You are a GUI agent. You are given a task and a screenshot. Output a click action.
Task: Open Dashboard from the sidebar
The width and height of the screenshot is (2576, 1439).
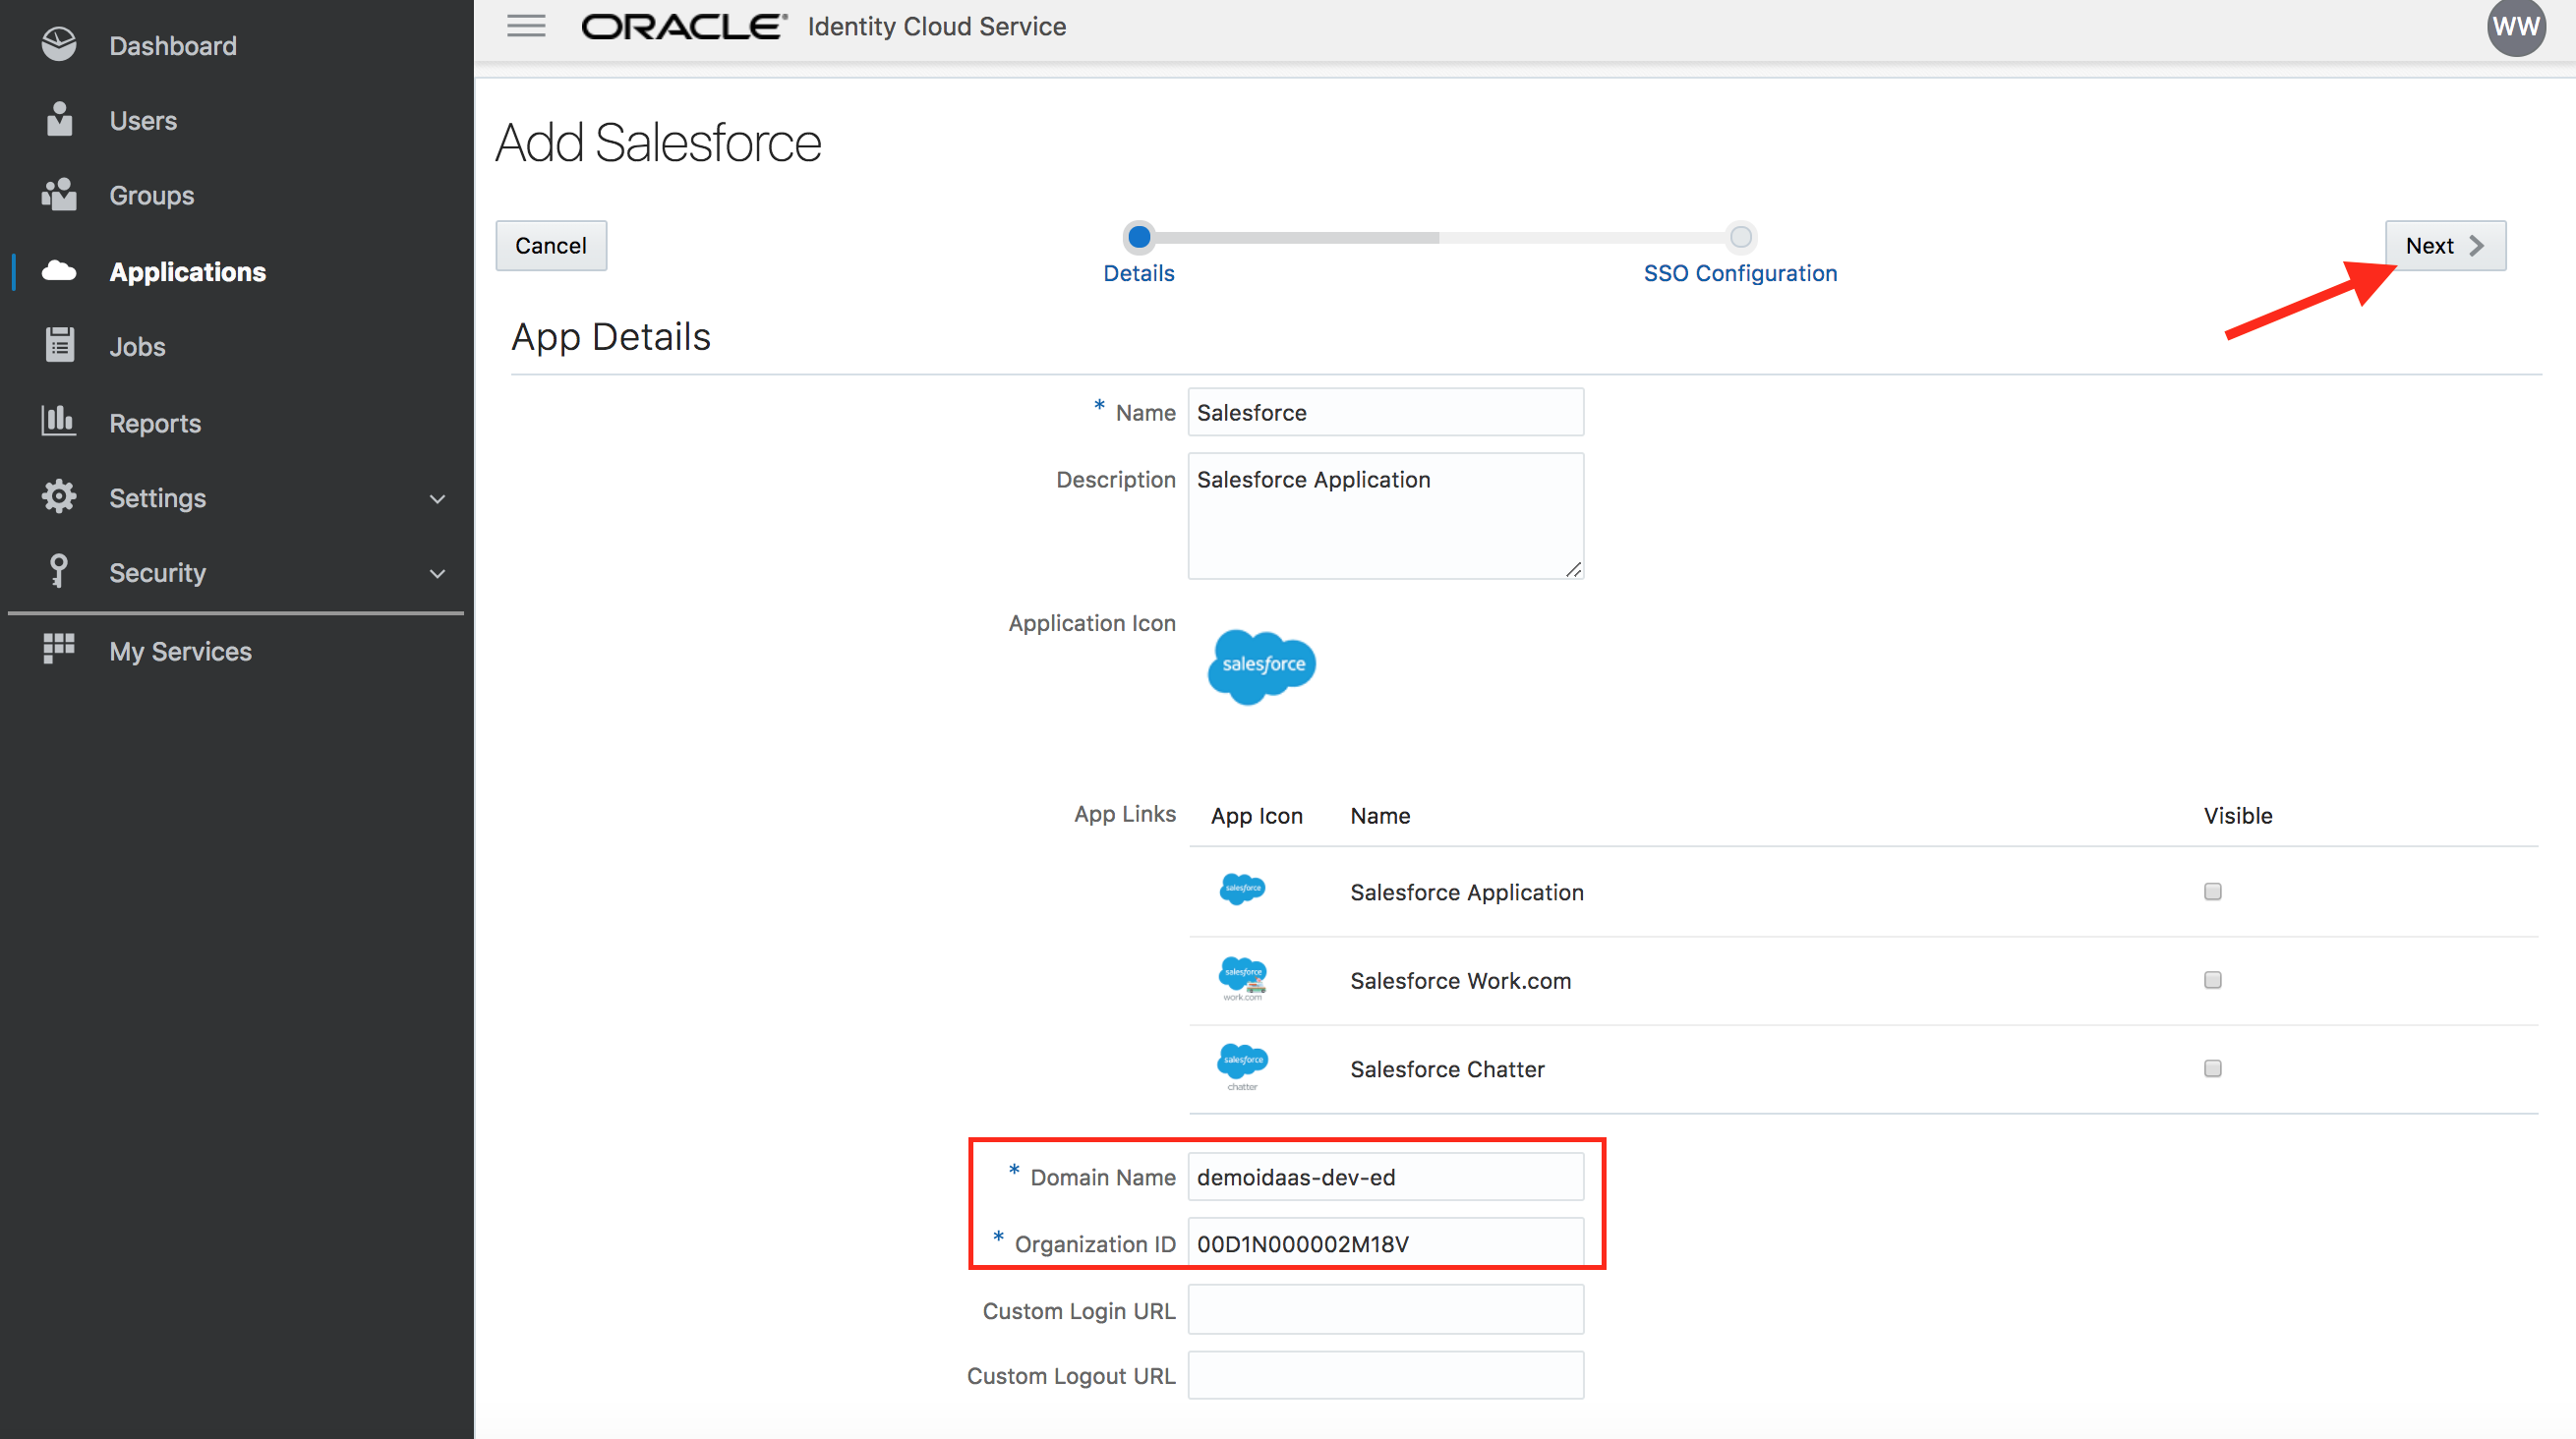[173, 46]
